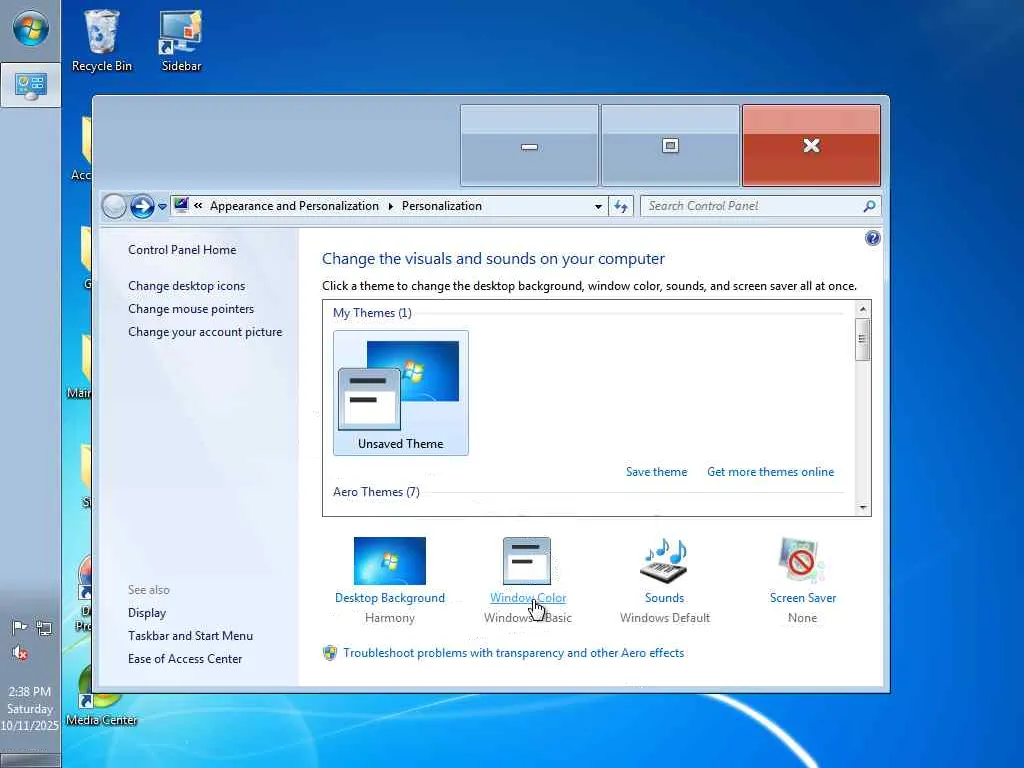Go to Appearance and Personalization breadcrumb

[294, 206]
